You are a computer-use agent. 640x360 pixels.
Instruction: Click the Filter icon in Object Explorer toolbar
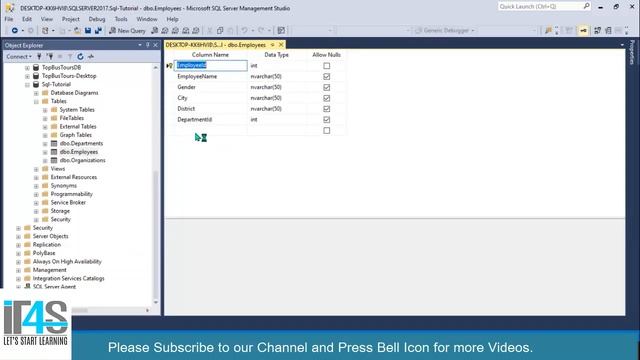click(x=70, y=57)
